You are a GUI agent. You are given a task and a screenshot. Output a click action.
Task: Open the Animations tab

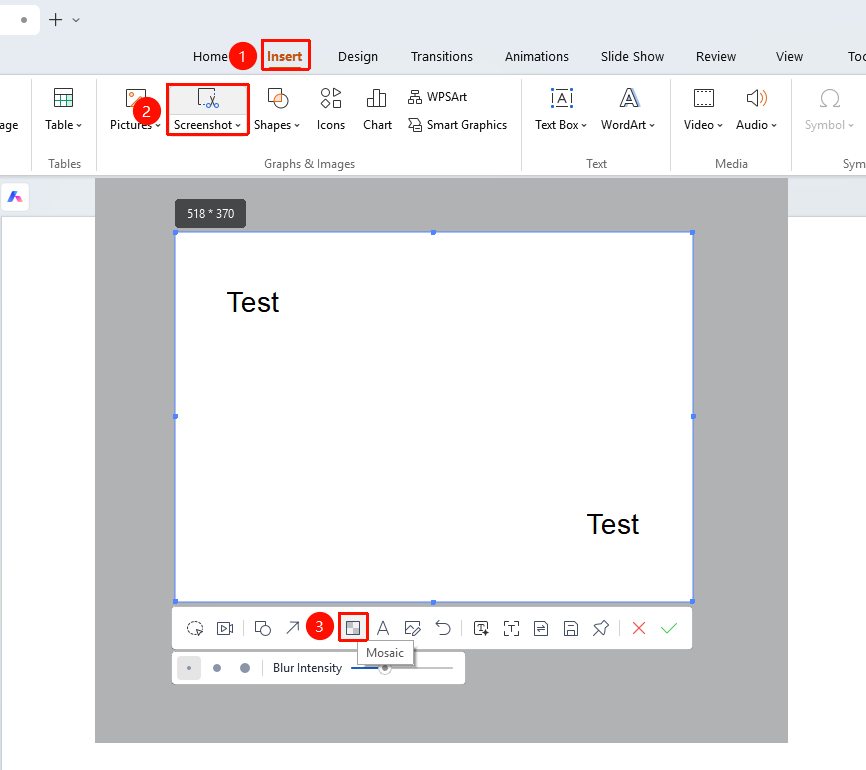[537, 56]
